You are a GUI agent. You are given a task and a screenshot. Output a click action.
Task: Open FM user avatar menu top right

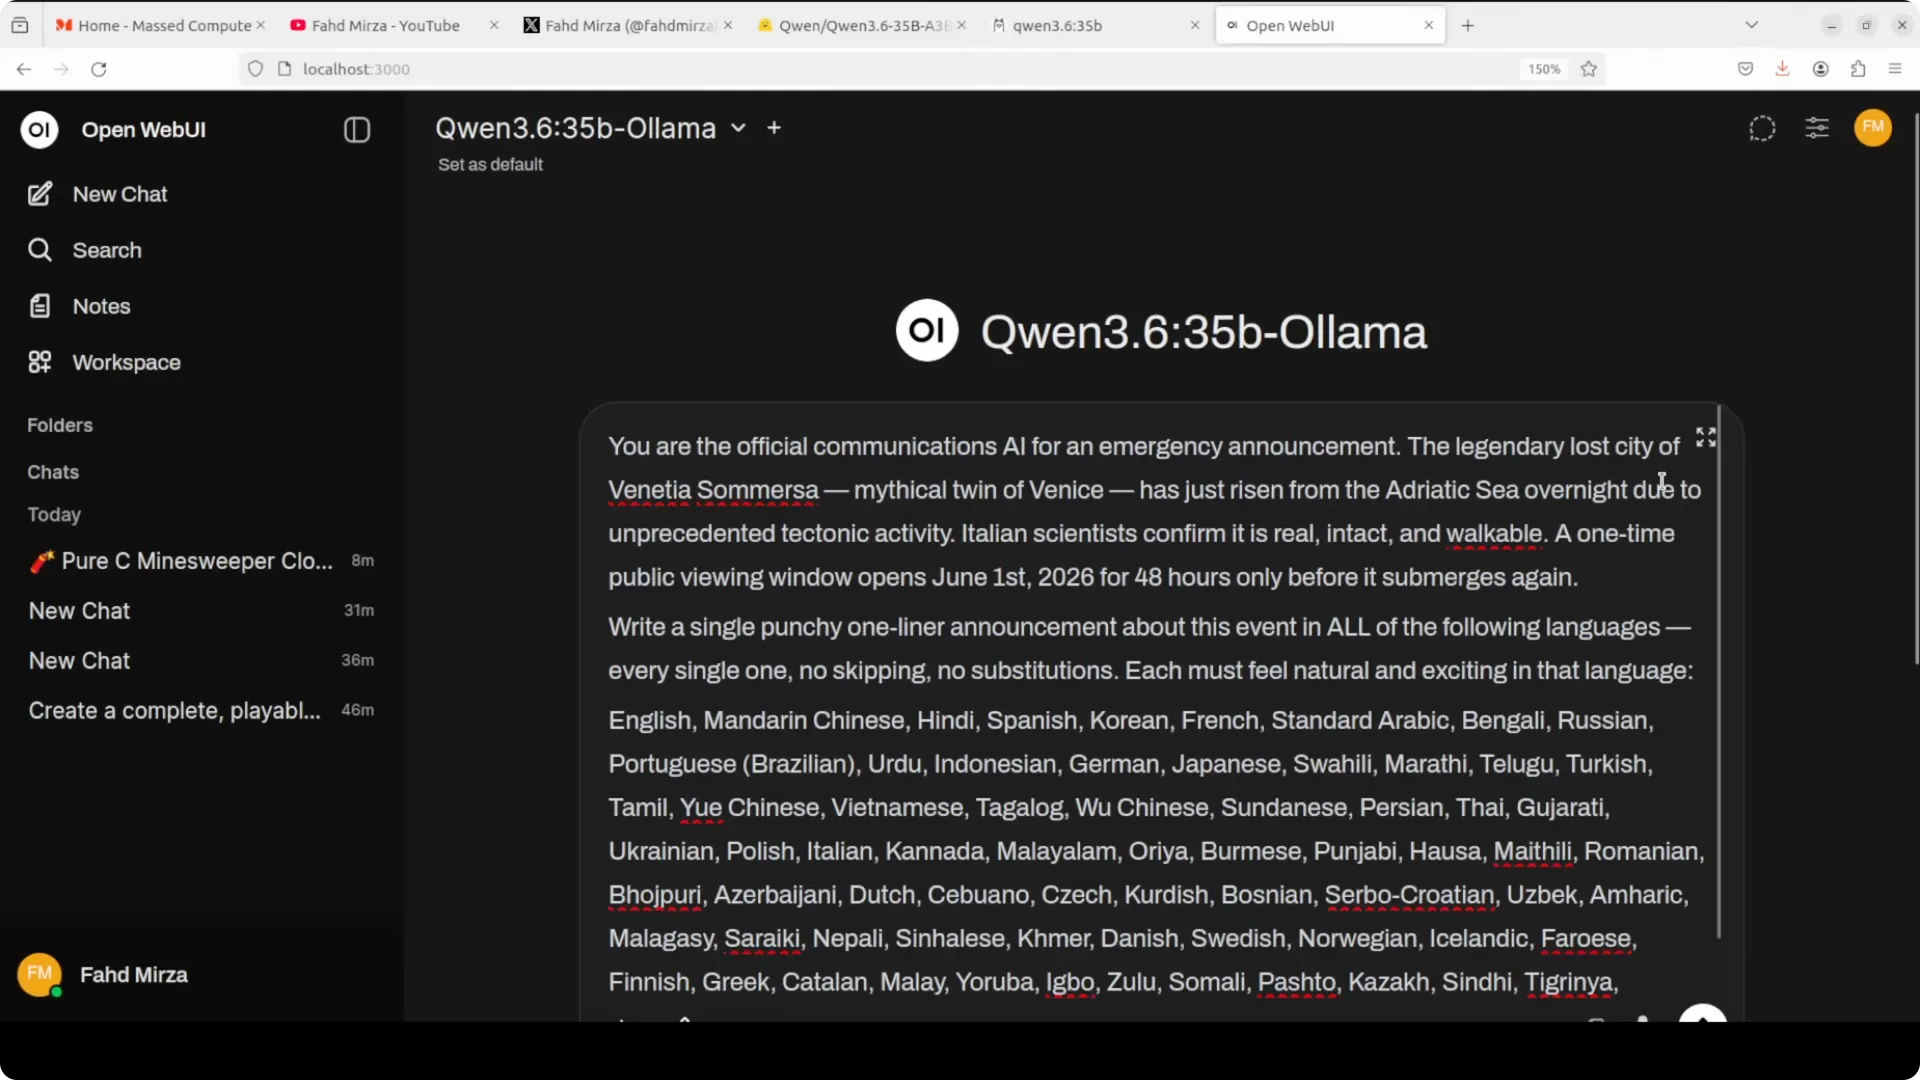click(x=1873, y=127)
